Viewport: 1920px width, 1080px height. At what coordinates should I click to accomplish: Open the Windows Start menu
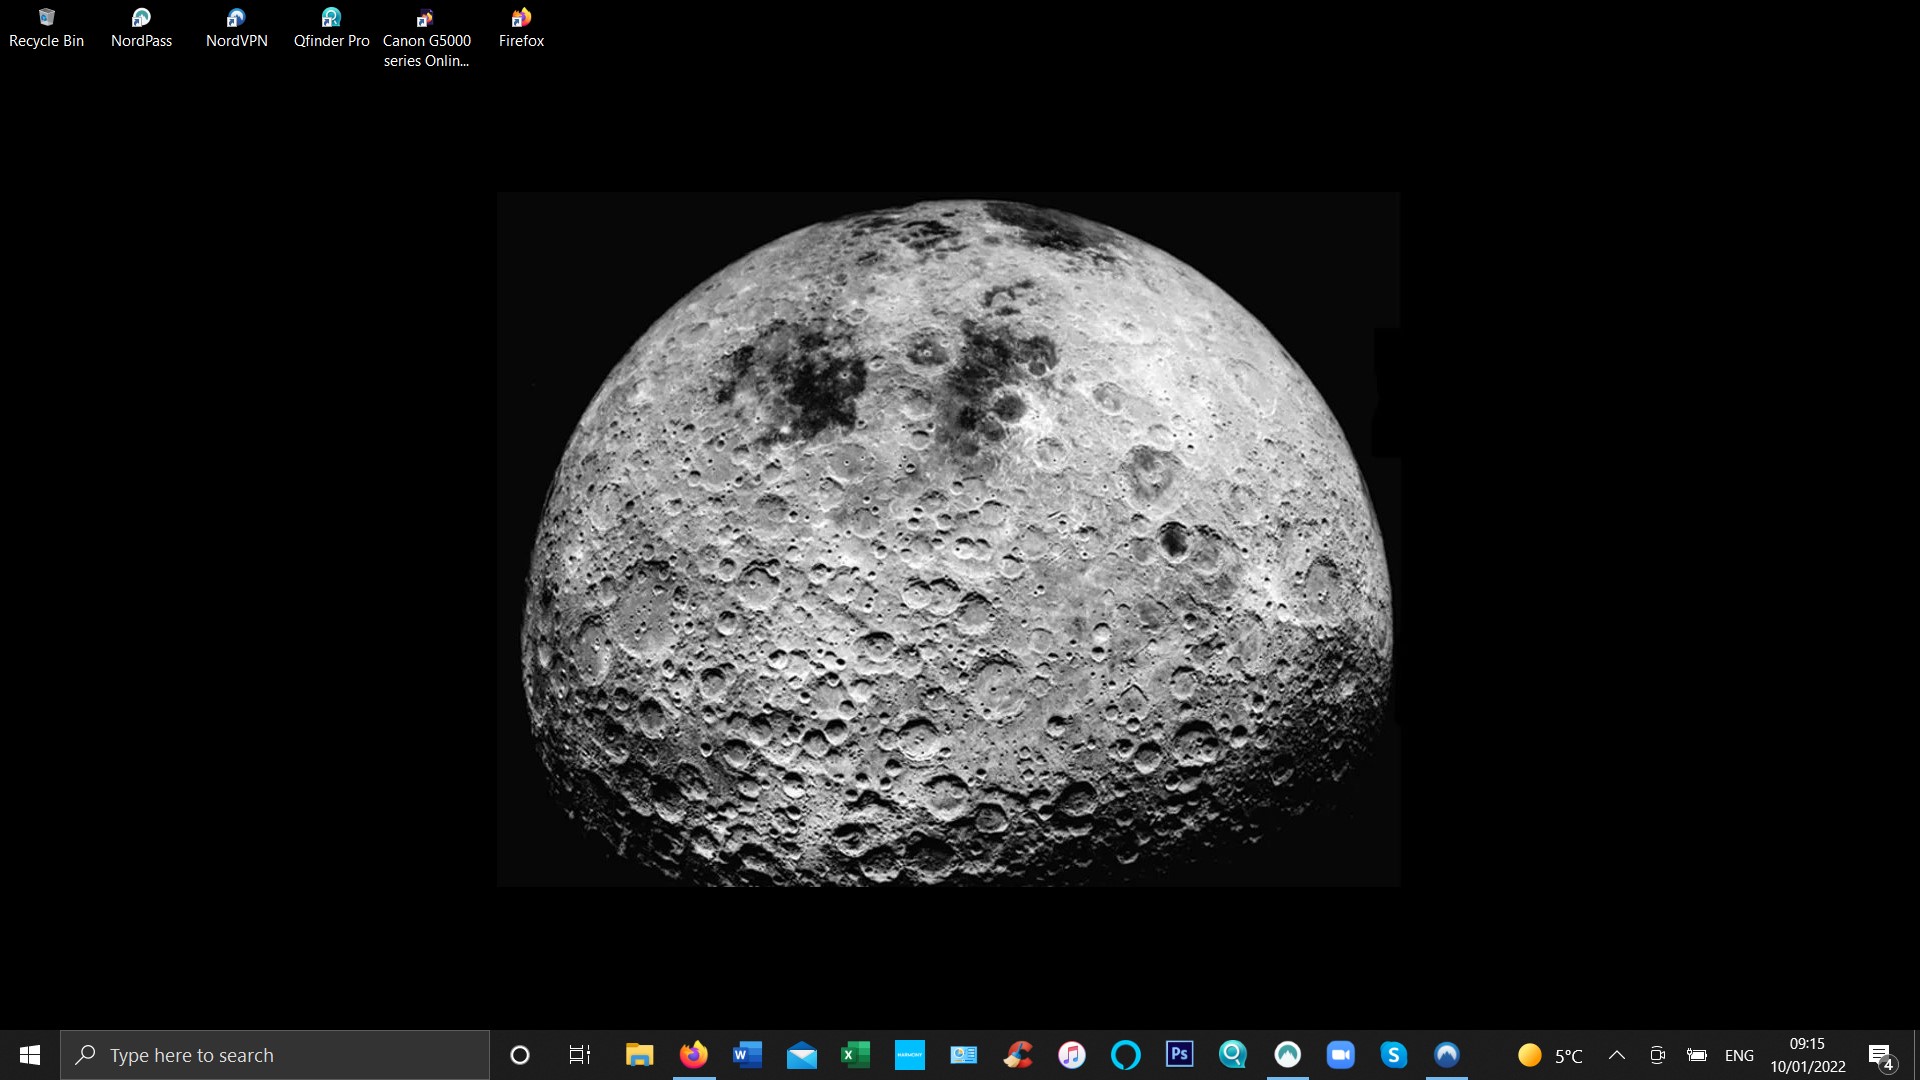30,1055
